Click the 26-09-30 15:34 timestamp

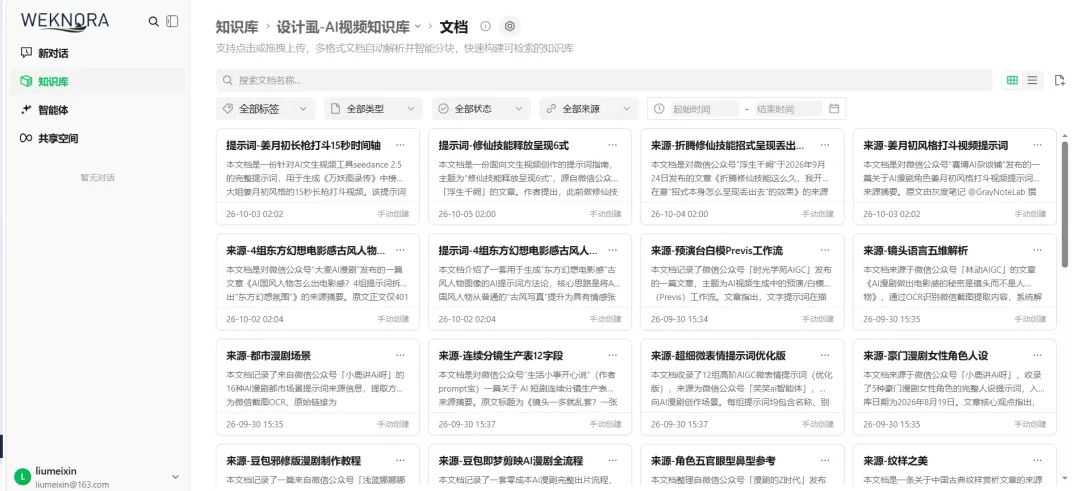tap(679, 319)
